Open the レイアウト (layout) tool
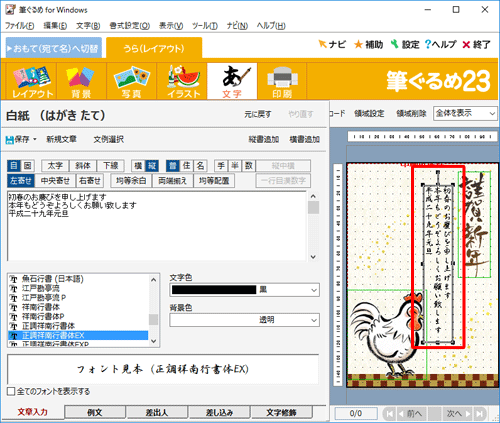Viewport: 500px width, 423px height. [x=32, y=81]
